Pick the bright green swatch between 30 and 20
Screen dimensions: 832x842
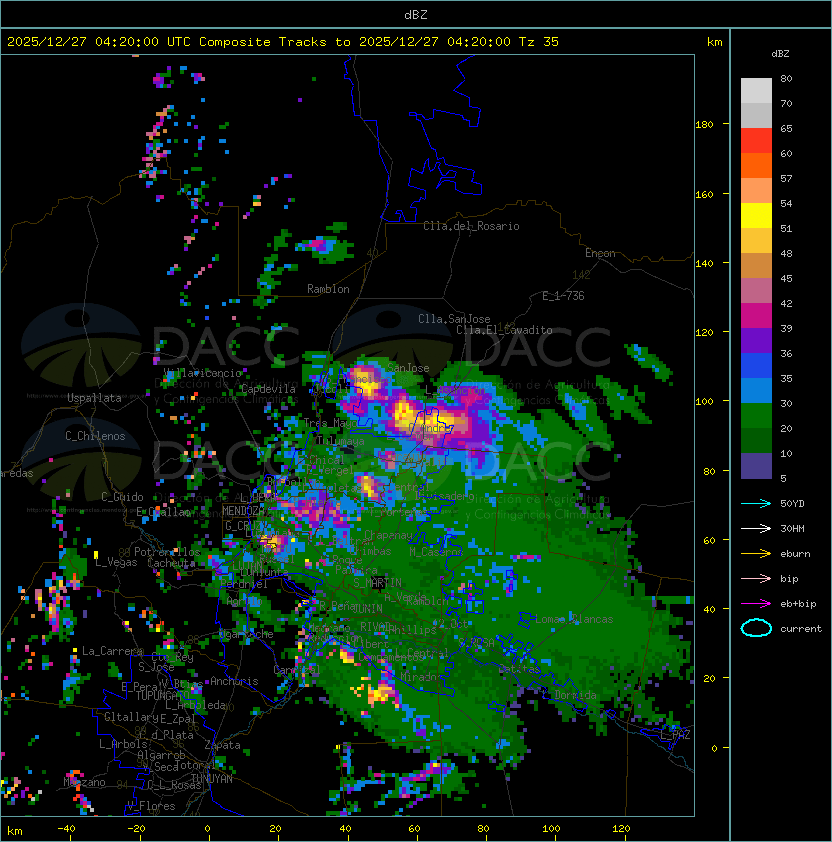tap(756, 416)
